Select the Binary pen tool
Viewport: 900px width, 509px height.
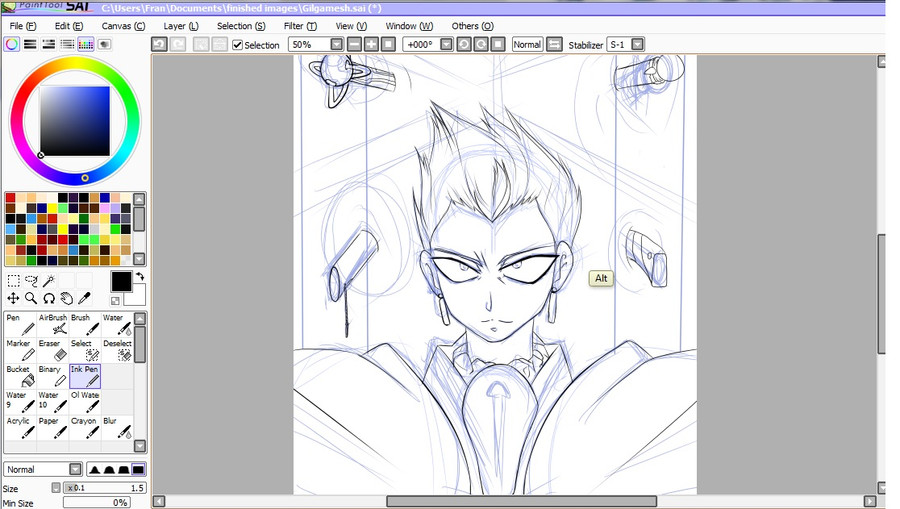[x=53, y=376]
